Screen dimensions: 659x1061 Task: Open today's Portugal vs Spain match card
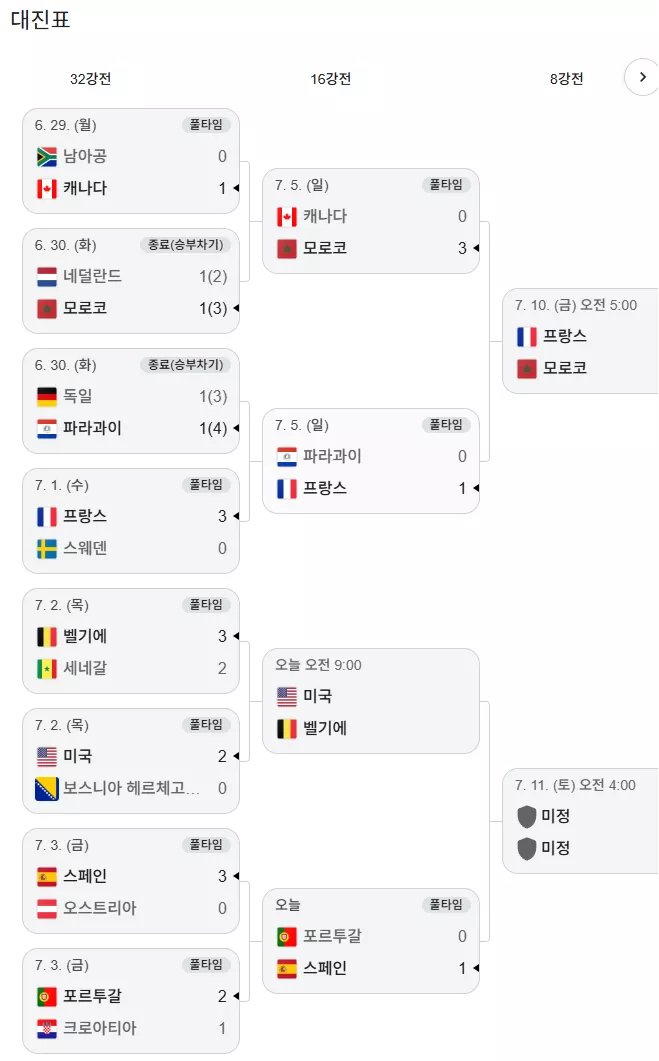(371, 941)
